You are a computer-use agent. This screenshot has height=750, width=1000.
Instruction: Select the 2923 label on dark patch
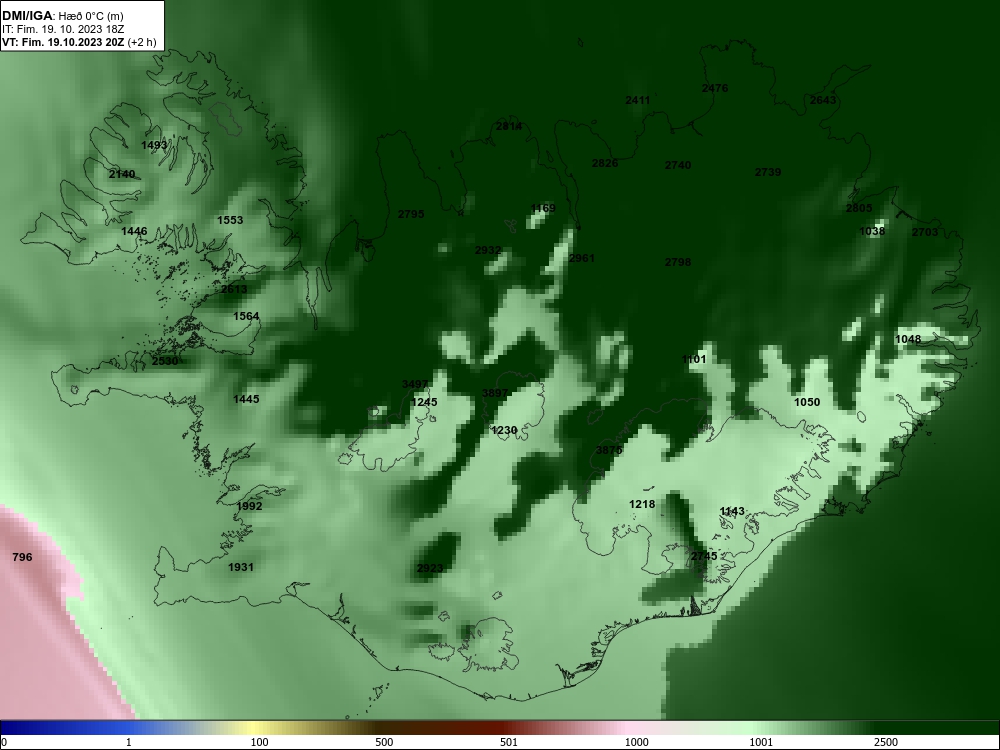click(430, 568)
